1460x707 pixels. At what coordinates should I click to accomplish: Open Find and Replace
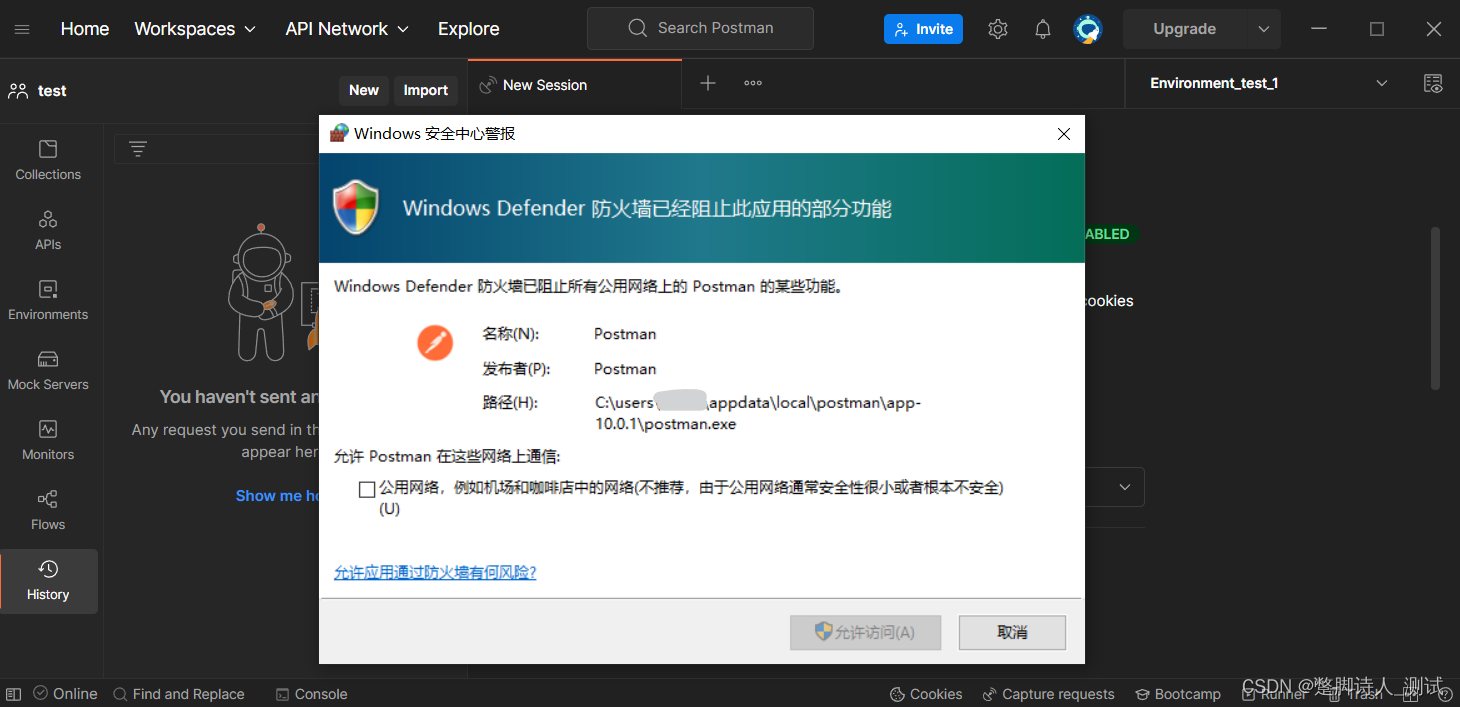pos(179,694)
